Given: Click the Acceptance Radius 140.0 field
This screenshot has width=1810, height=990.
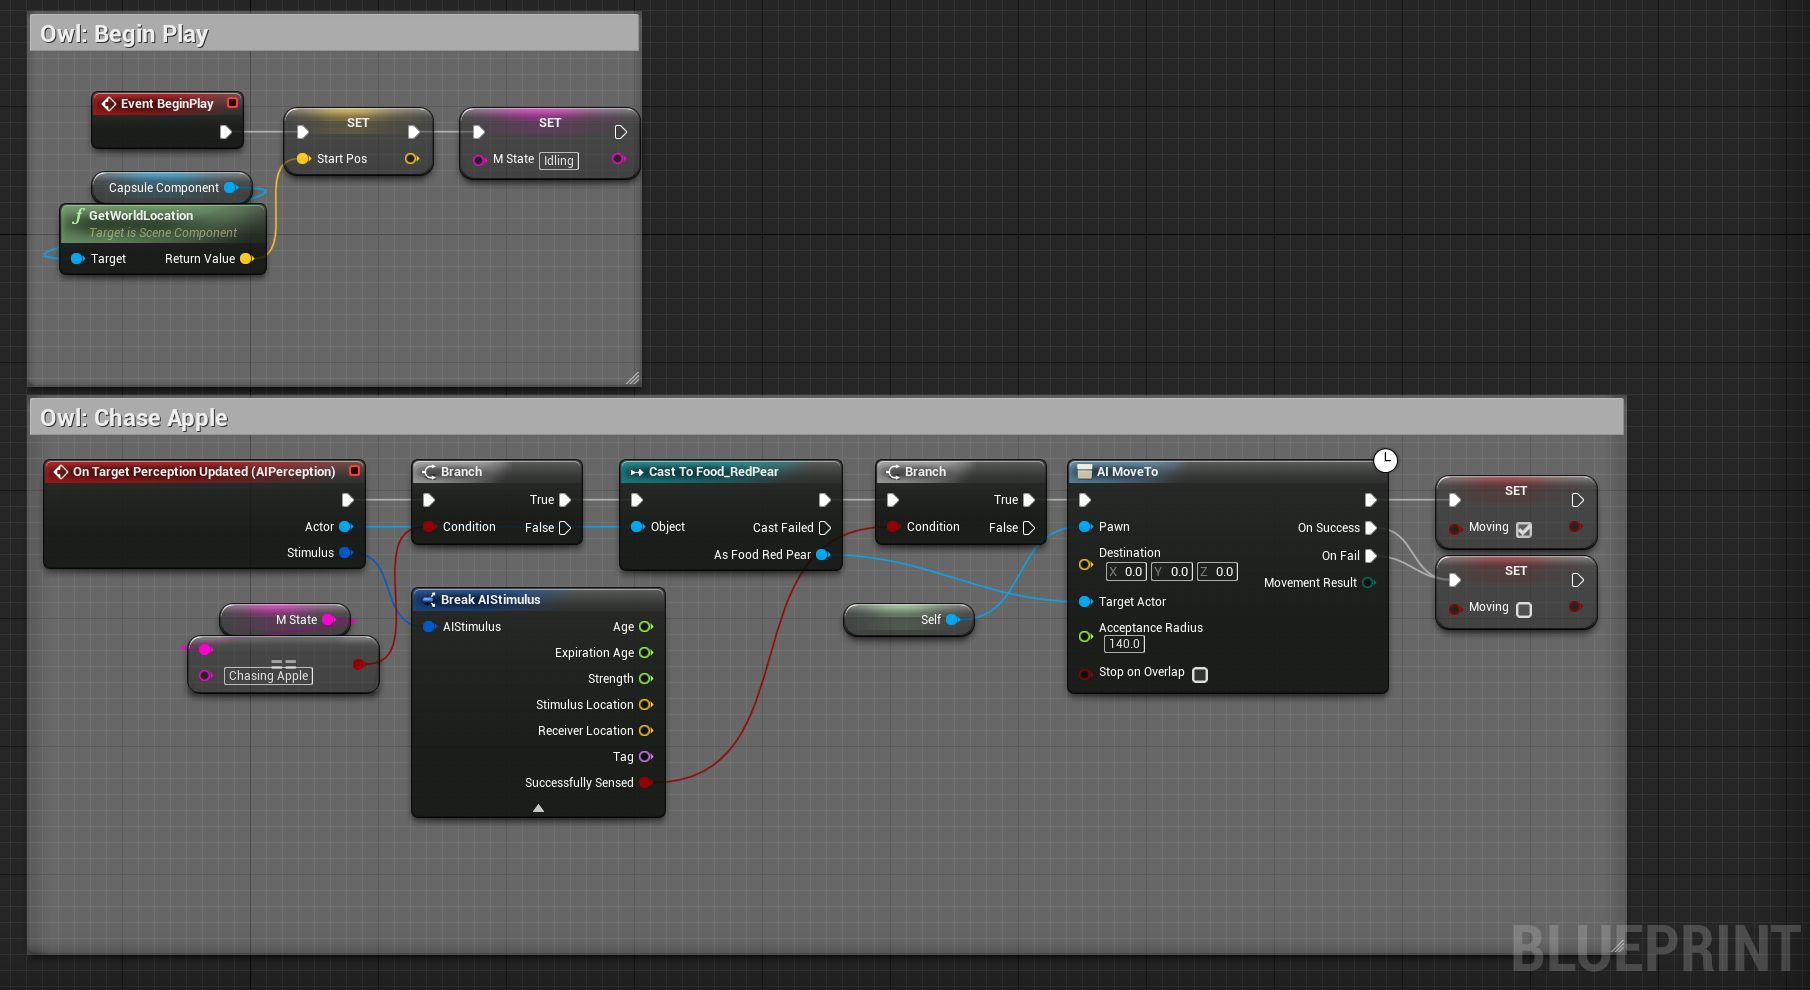Looking at the screenshot, I should pyautogui.click(x=1124, y=644).
